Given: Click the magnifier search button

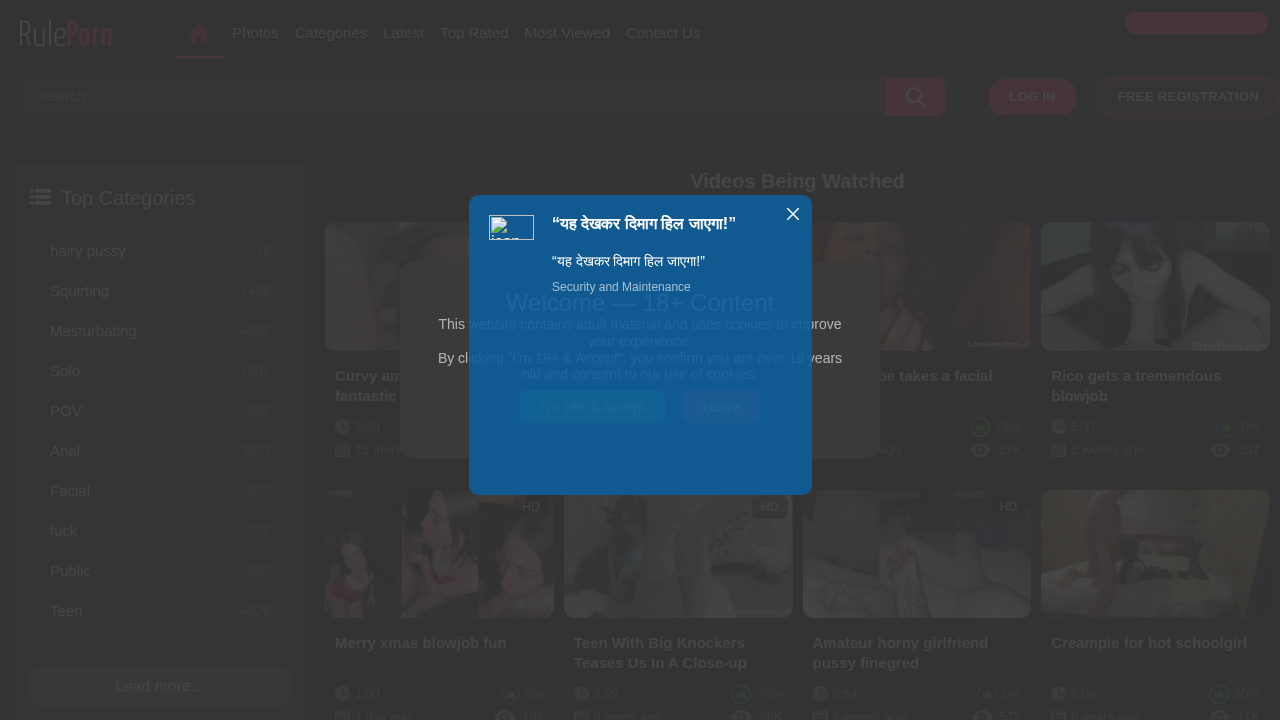Looking at the screenshot, I should tap(915, 96).
